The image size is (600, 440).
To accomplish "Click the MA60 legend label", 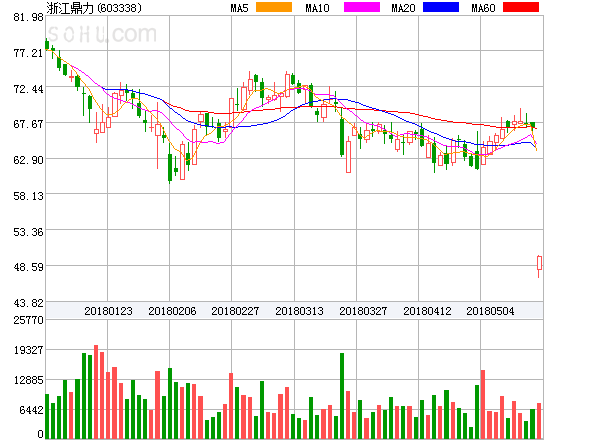I will [x=483, y=8].
